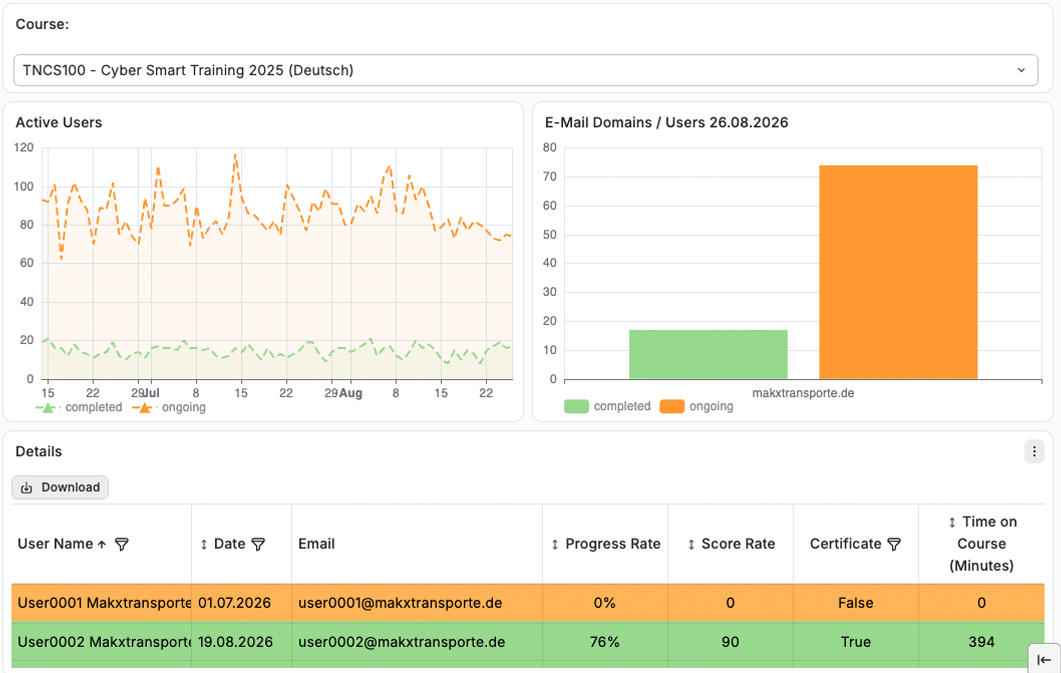Toggle completed series in E-Mail Domains legend
This screenshot has width=1061, height=673.
(x=607, y=406)
